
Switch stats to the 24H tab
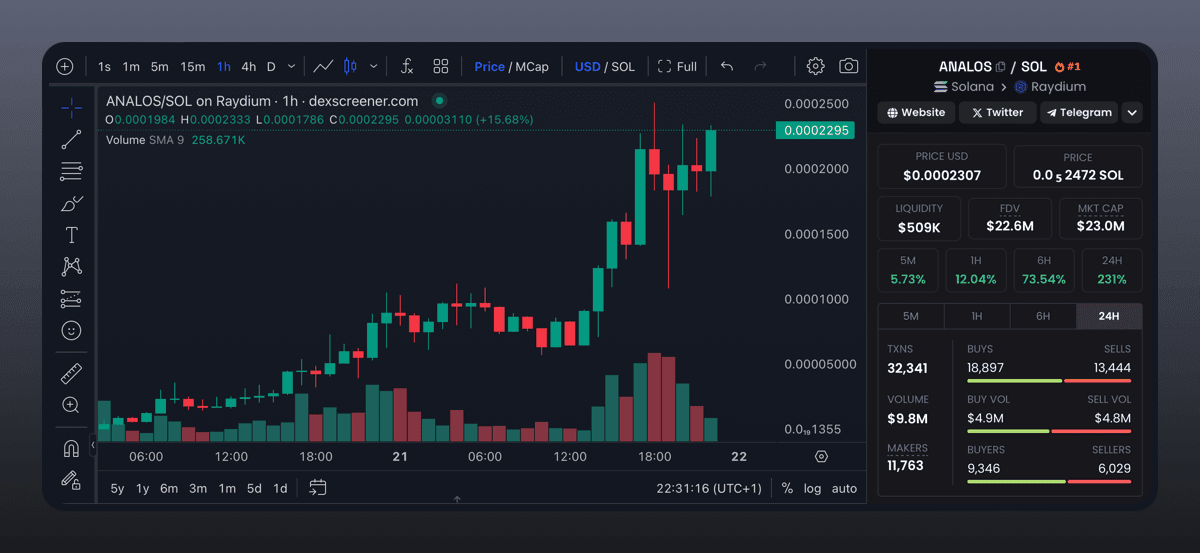point(1109,316)
